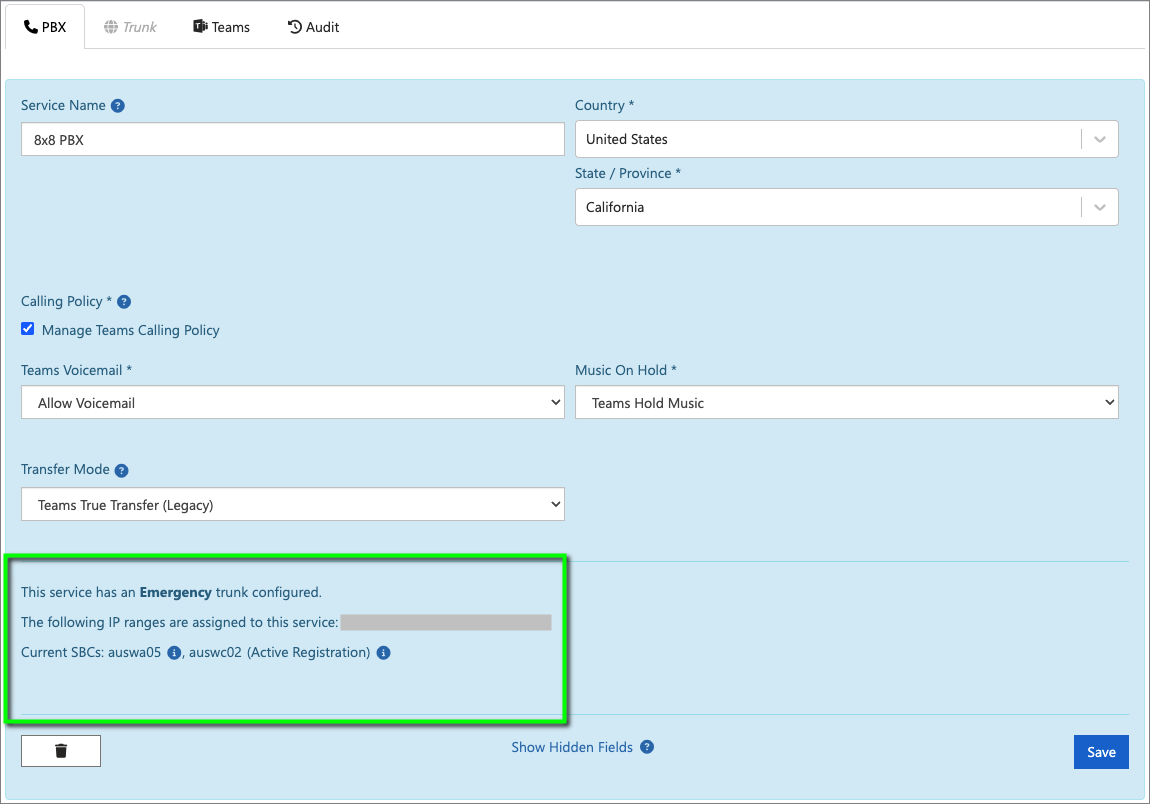Click the Transfer Mode help icon

(122, 470)
